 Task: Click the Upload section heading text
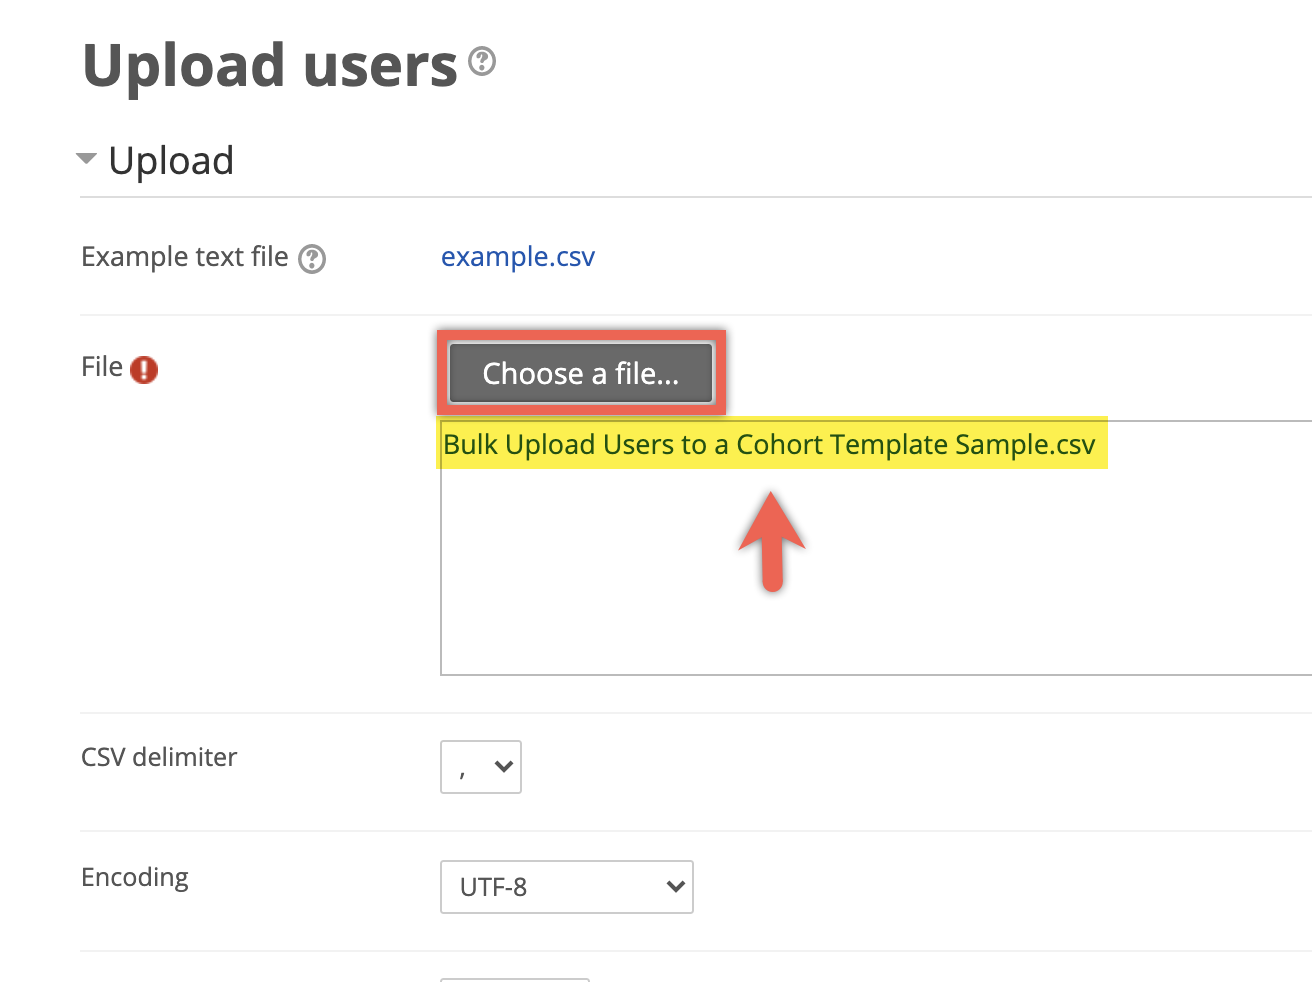coord(171,160)
